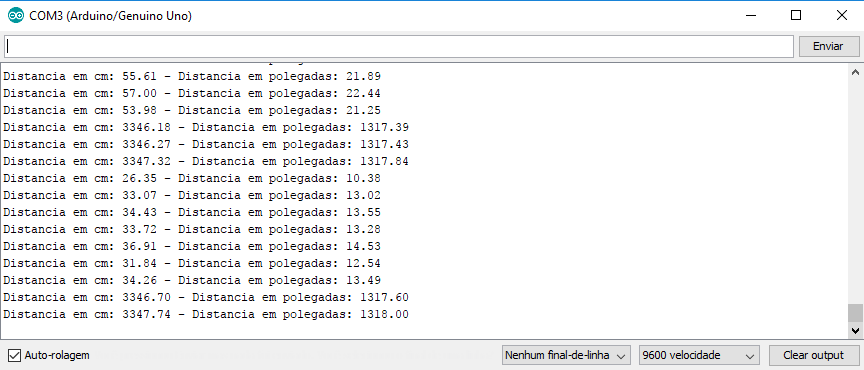864x370 pixels.
Task: Select the line with 33.07 cm reading
Action: pyautogui.click(x=192, y=195)
